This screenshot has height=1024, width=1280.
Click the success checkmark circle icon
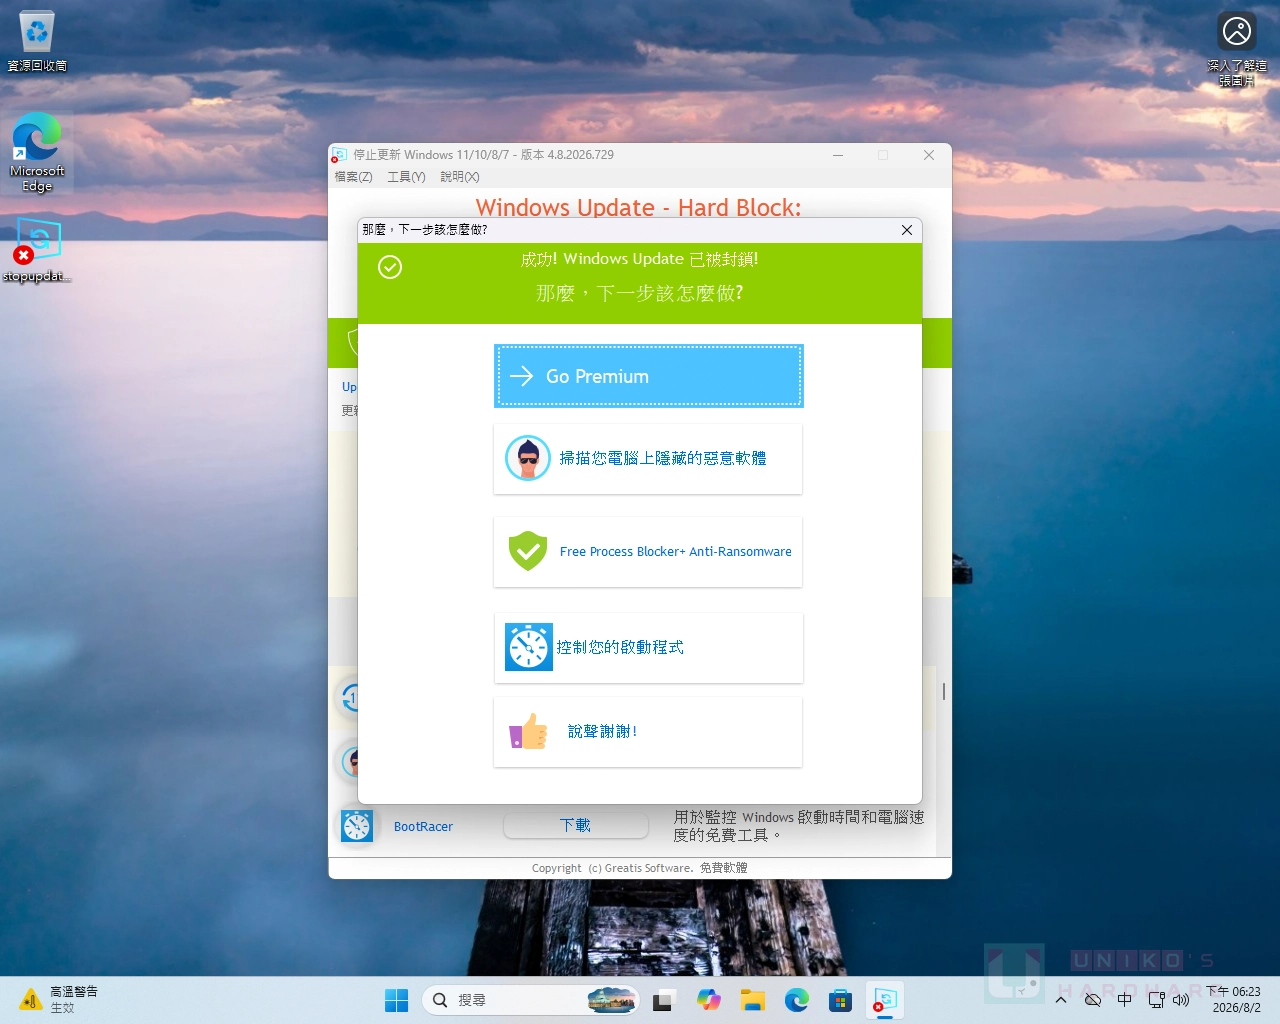(390, 267)
